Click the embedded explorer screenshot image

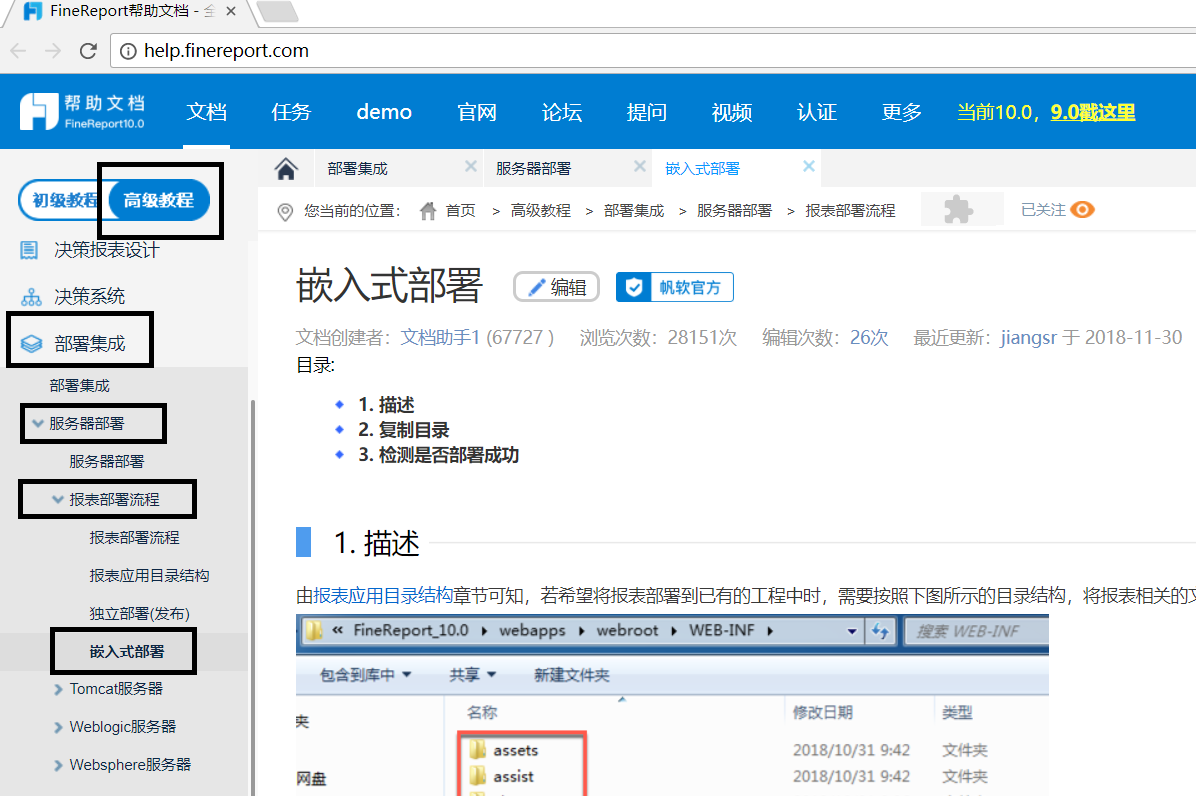click(672, 705)
